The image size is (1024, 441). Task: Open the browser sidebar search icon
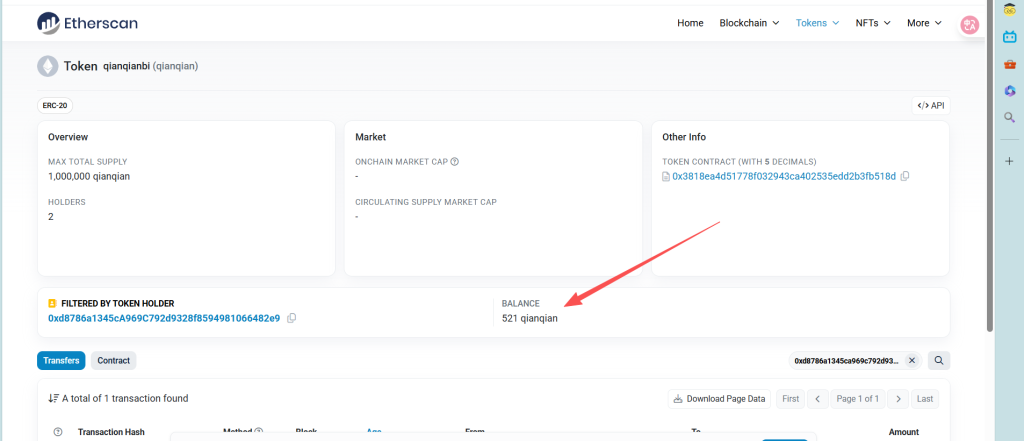[1010, 117]
